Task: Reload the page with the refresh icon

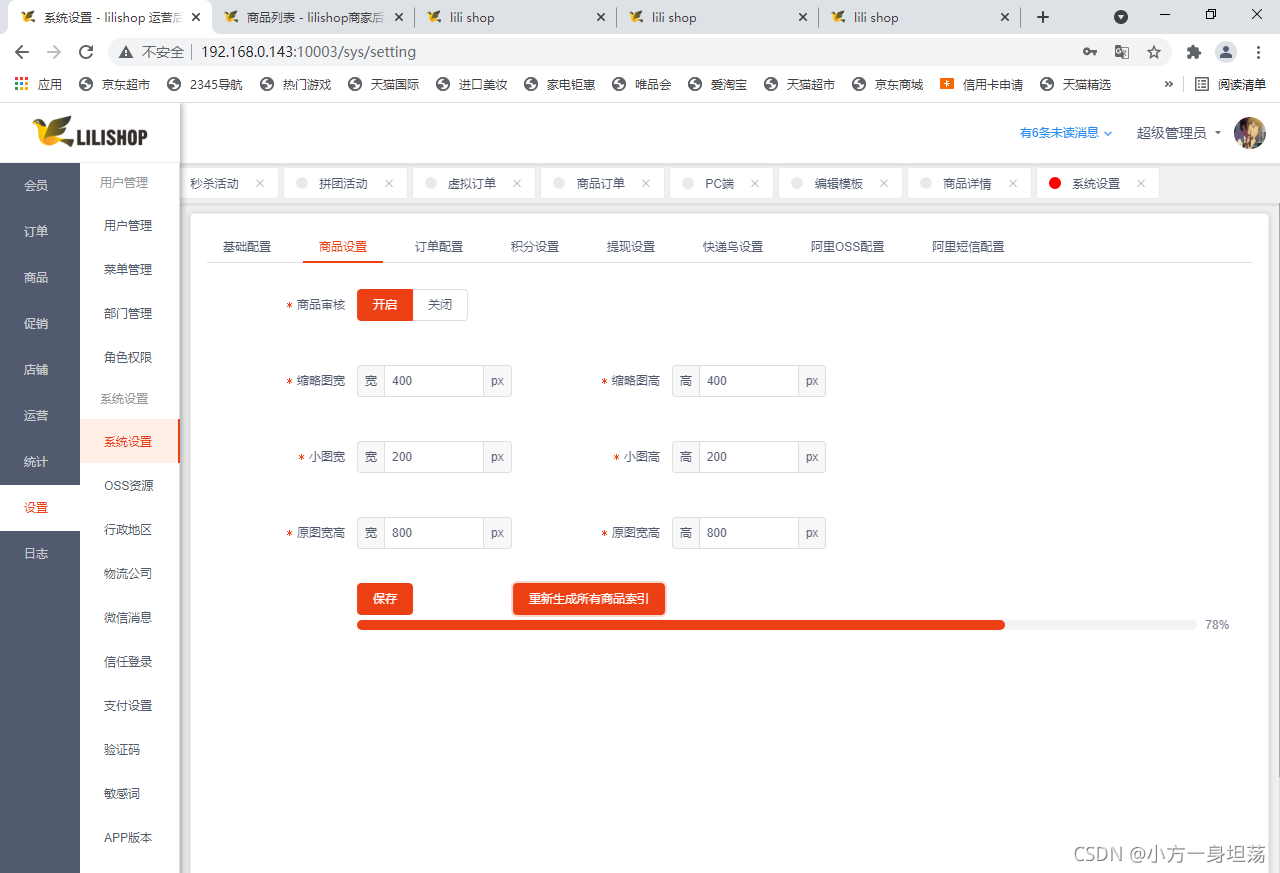Action: [86, 52]
